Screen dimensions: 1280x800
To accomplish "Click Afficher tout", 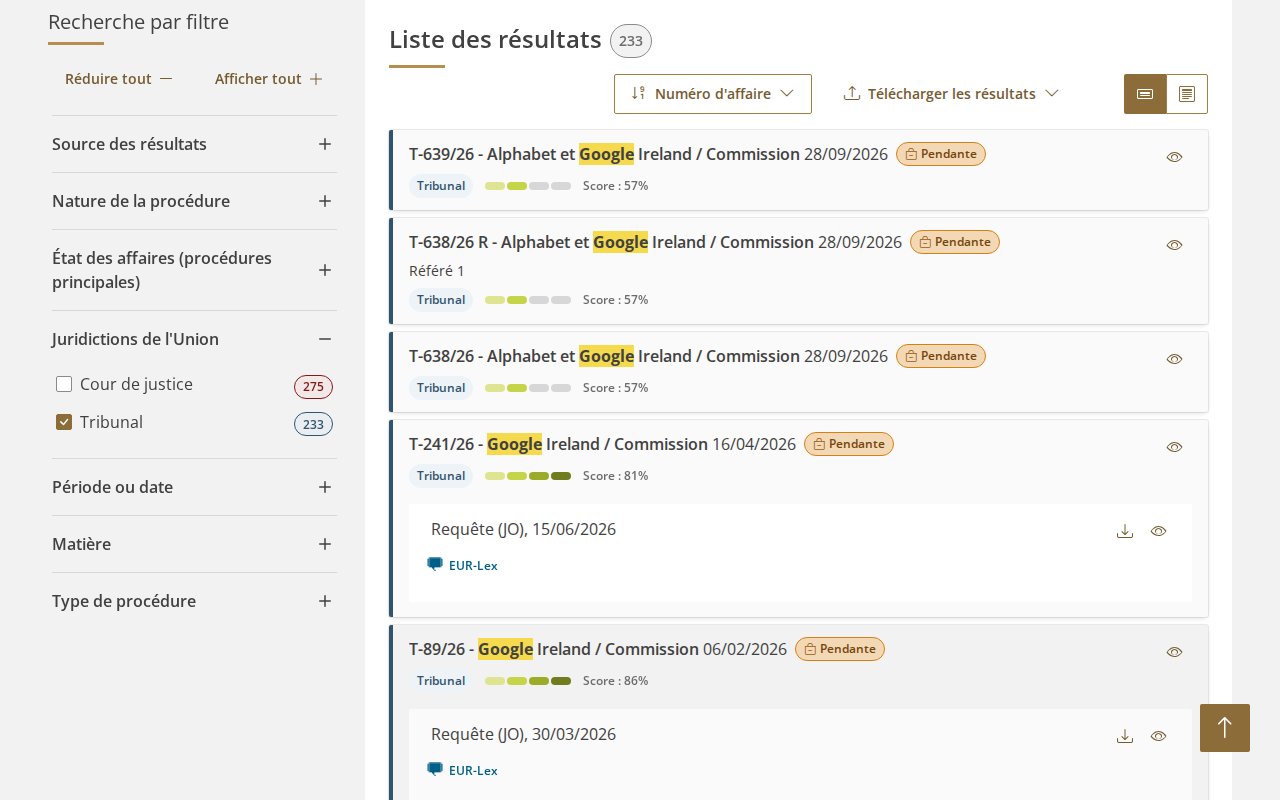I will [268, 79].
